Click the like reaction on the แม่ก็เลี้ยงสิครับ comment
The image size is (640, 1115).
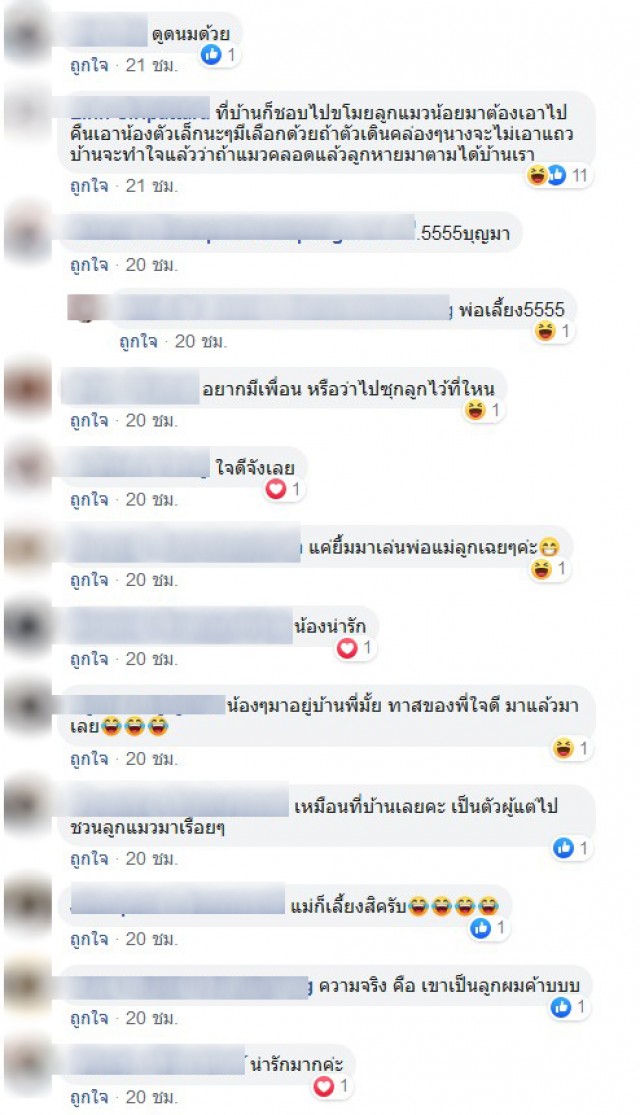pyautogui.click(x=481, y=927)
